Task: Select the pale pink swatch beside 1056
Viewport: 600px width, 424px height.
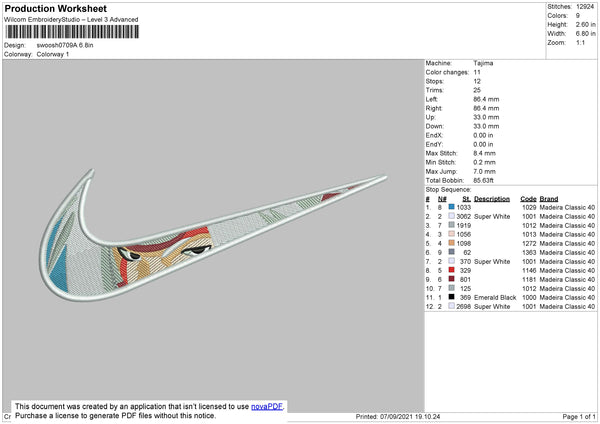Action: [452, 234]
